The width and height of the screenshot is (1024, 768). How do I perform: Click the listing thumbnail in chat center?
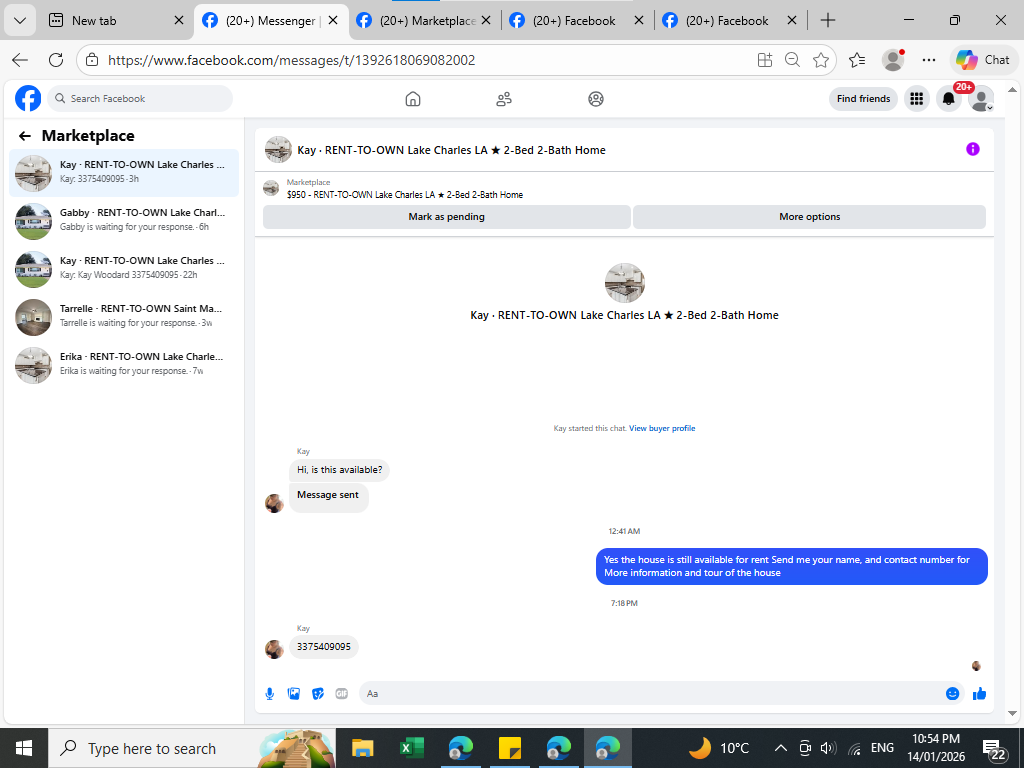[624, 283]
